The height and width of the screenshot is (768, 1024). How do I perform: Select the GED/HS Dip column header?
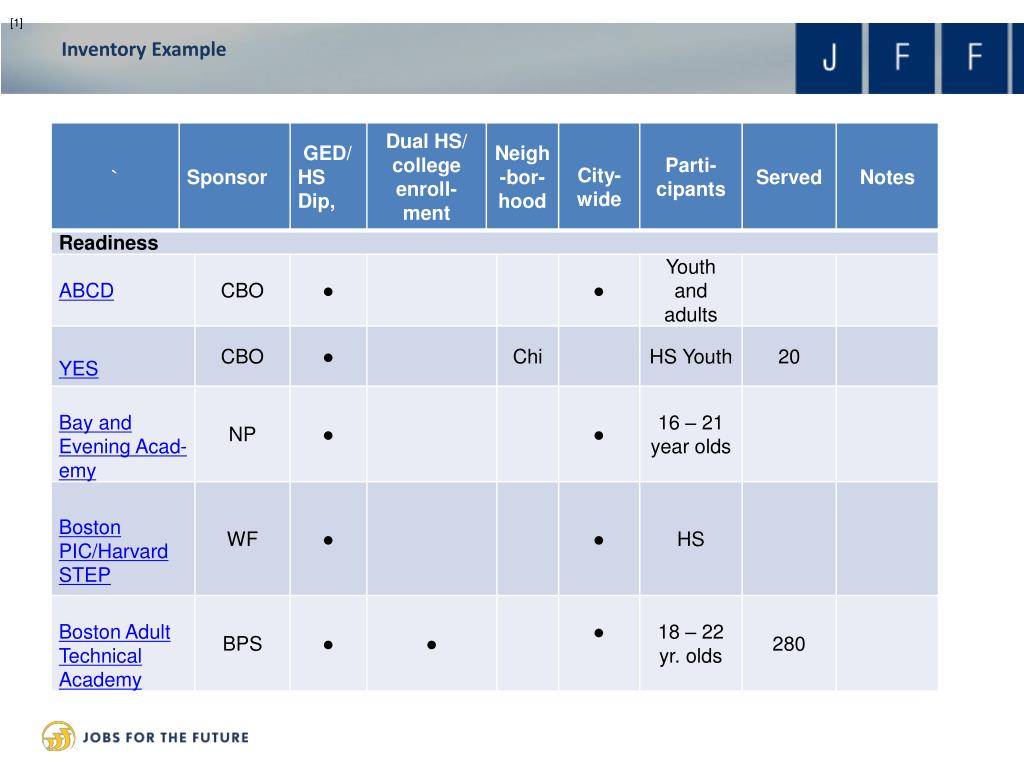click(x=328, y=176)
